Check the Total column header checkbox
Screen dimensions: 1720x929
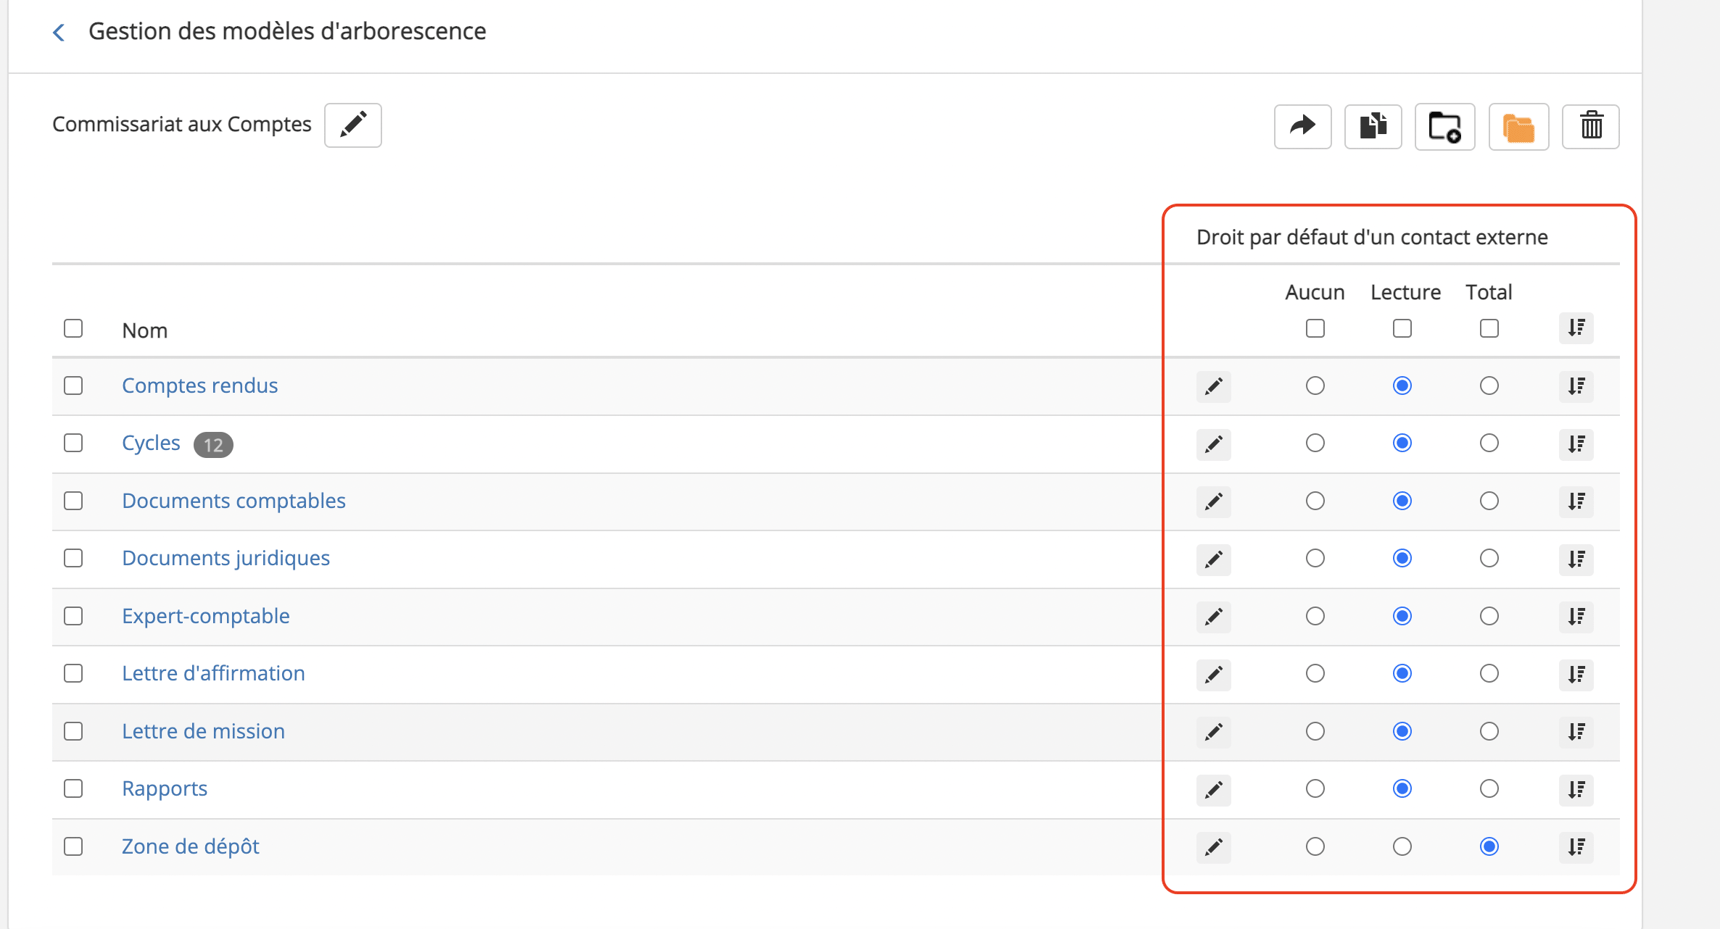[1489, 329]
